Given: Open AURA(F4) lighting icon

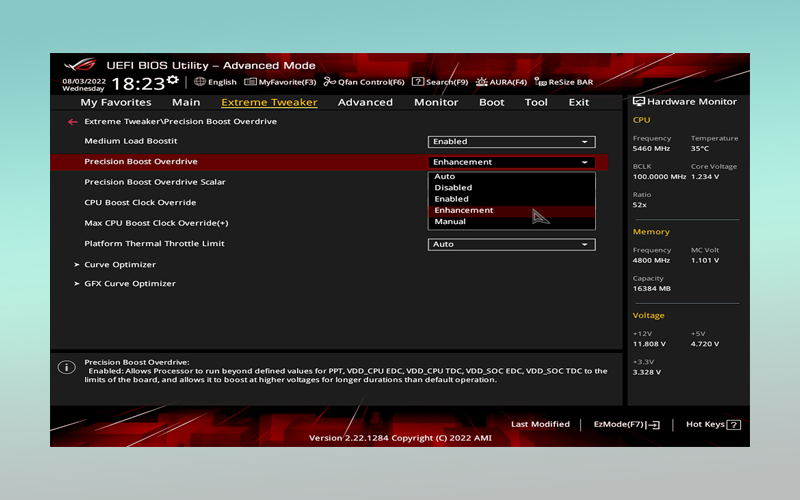Looking at the screenshot, I should 482,82.
